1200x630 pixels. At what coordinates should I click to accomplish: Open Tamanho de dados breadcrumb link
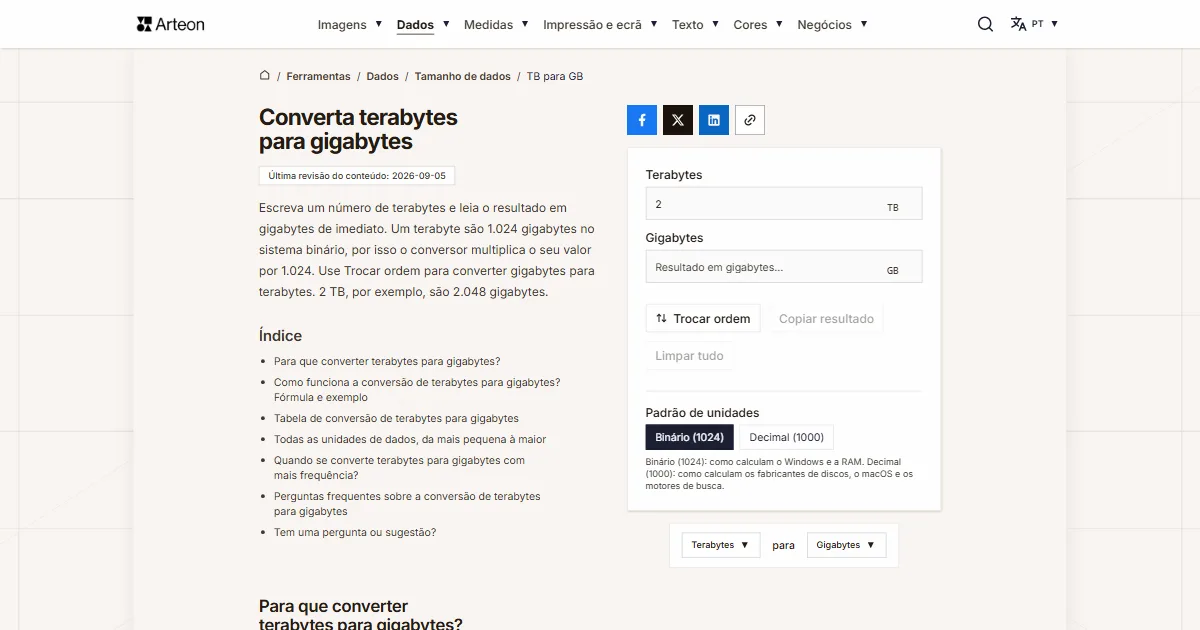coord(462,76)
